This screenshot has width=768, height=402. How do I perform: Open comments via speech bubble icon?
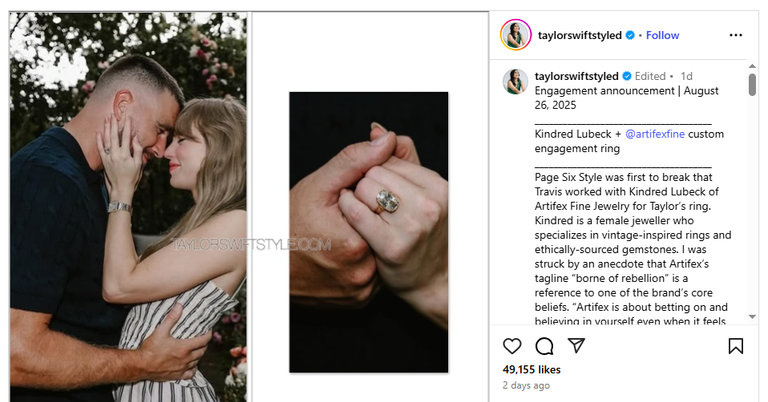(x=544, y=346)
